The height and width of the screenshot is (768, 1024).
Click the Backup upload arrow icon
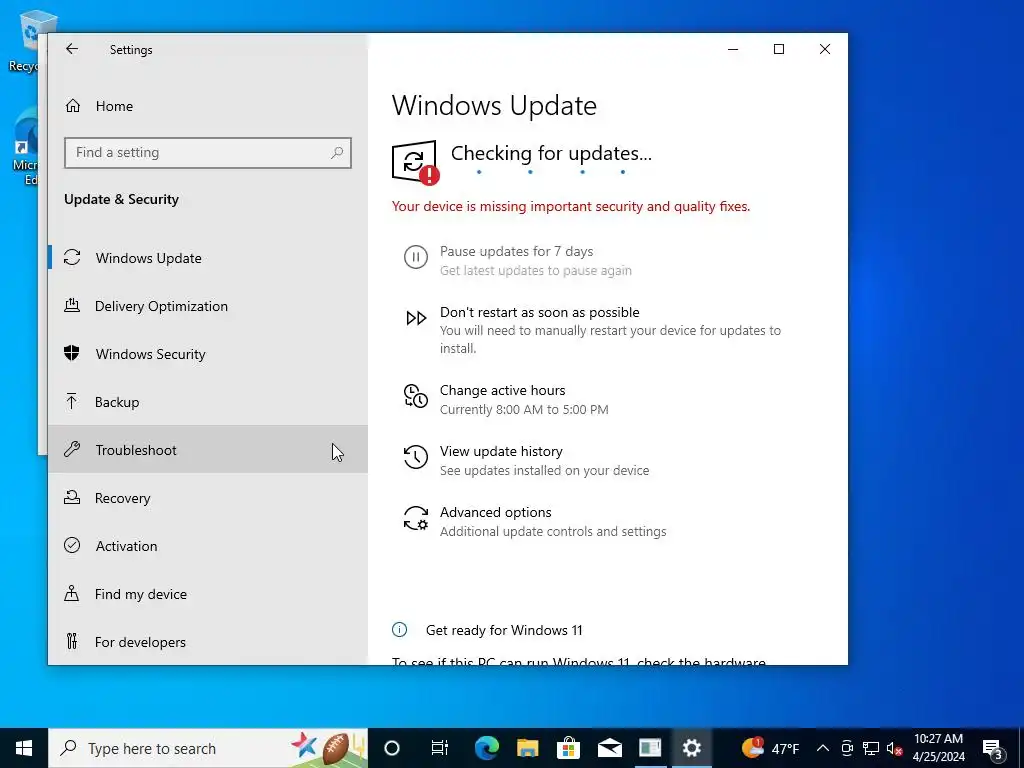[x=72, y=401]
